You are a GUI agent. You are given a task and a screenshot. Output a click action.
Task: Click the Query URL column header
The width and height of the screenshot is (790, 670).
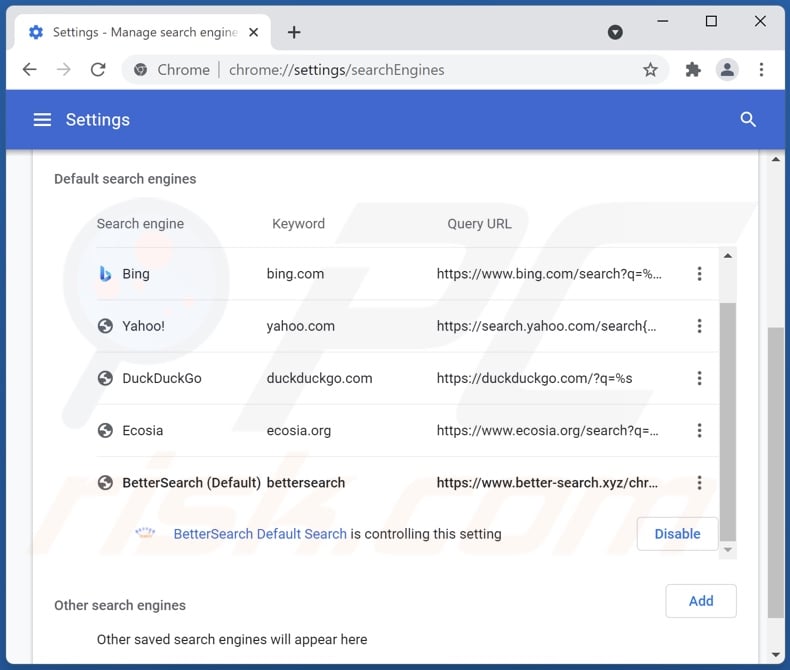point(479,224)
